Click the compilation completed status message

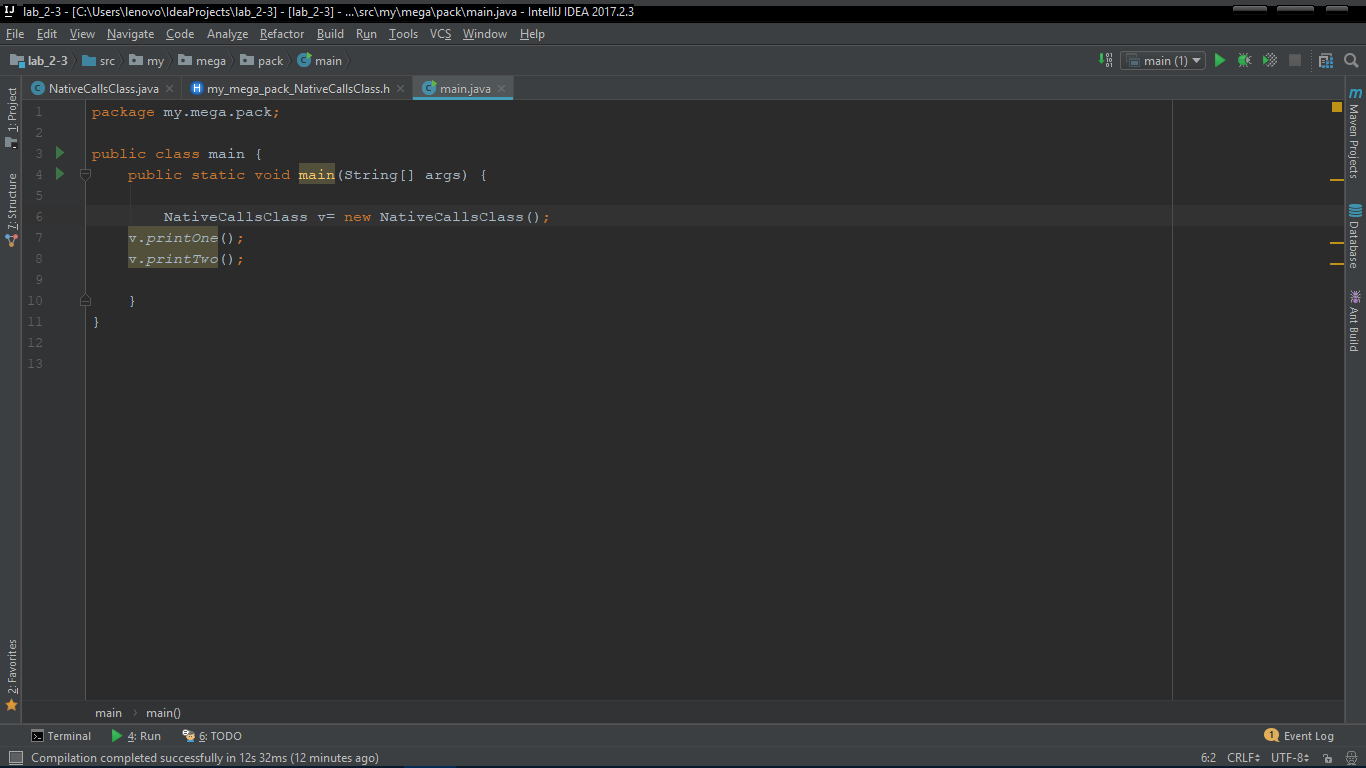205,758
